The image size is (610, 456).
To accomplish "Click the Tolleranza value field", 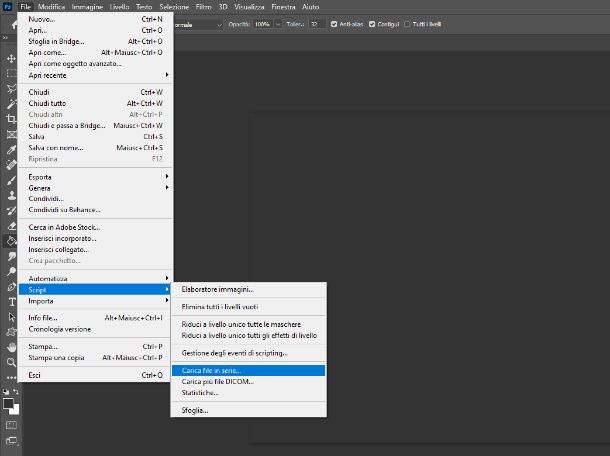I will pyautogui.click(x=317, y=24).
